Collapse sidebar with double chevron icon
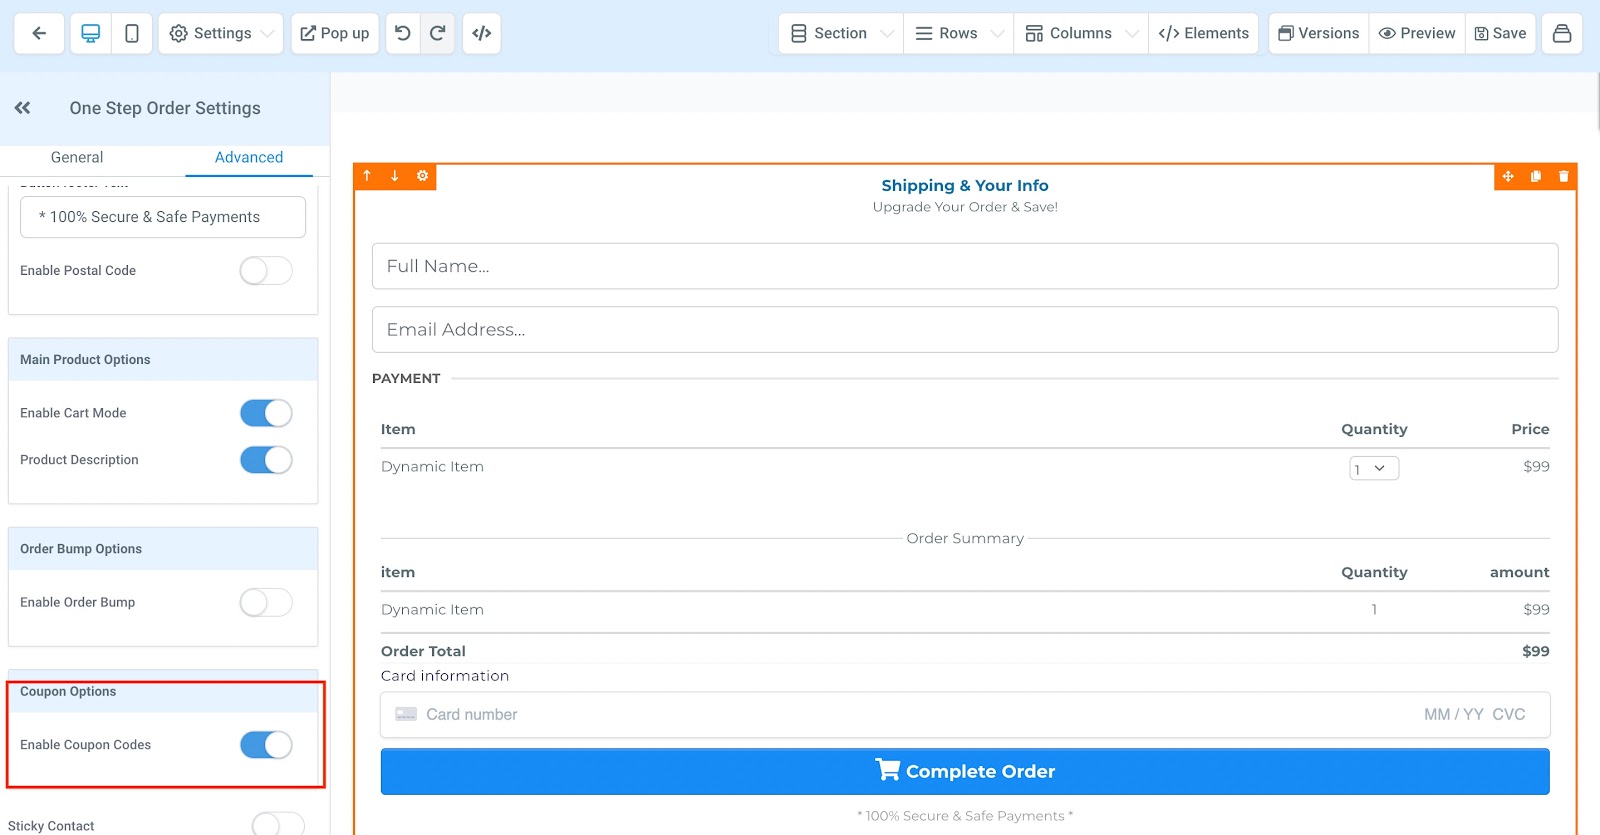 [23, 108]
